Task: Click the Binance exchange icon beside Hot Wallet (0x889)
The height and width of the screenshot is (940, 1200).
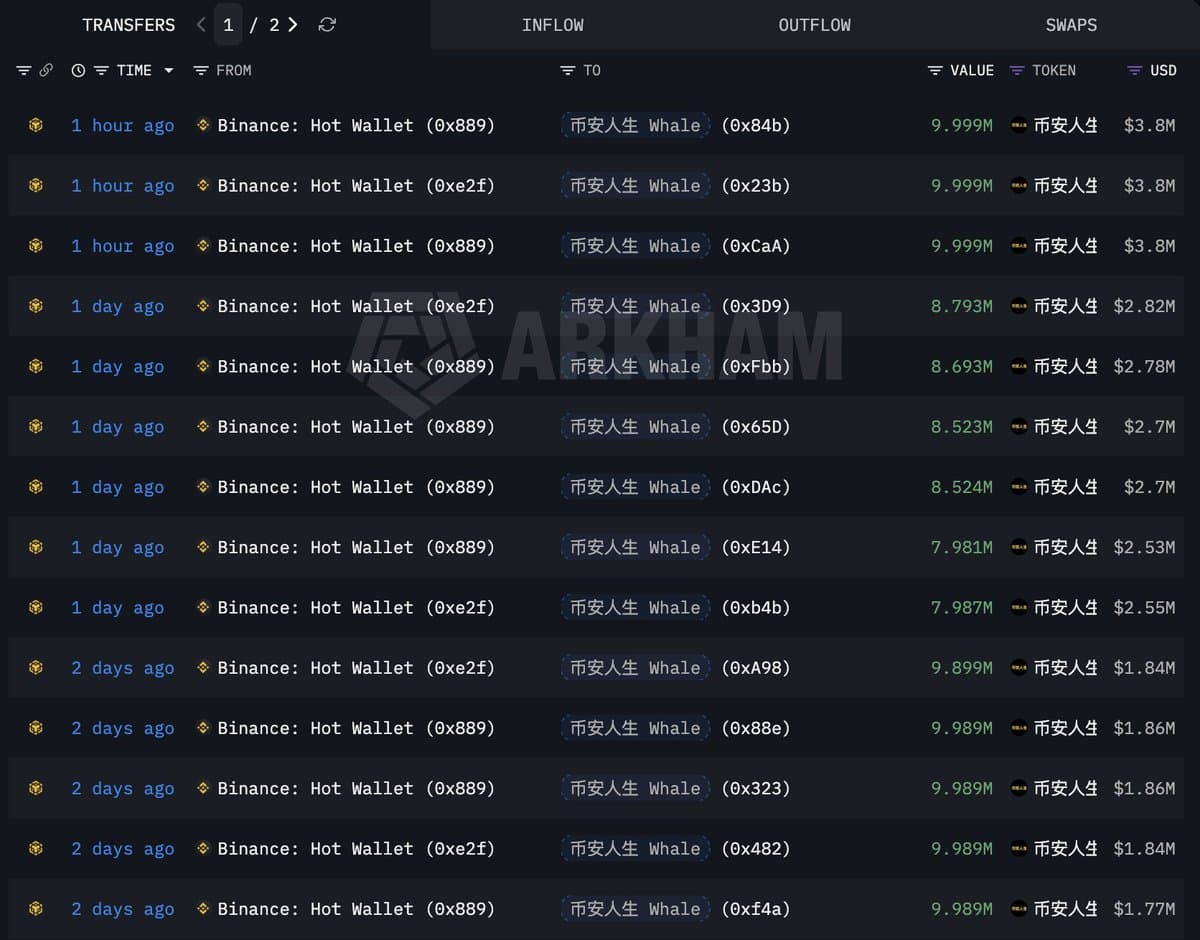Action: pos(203,125)
